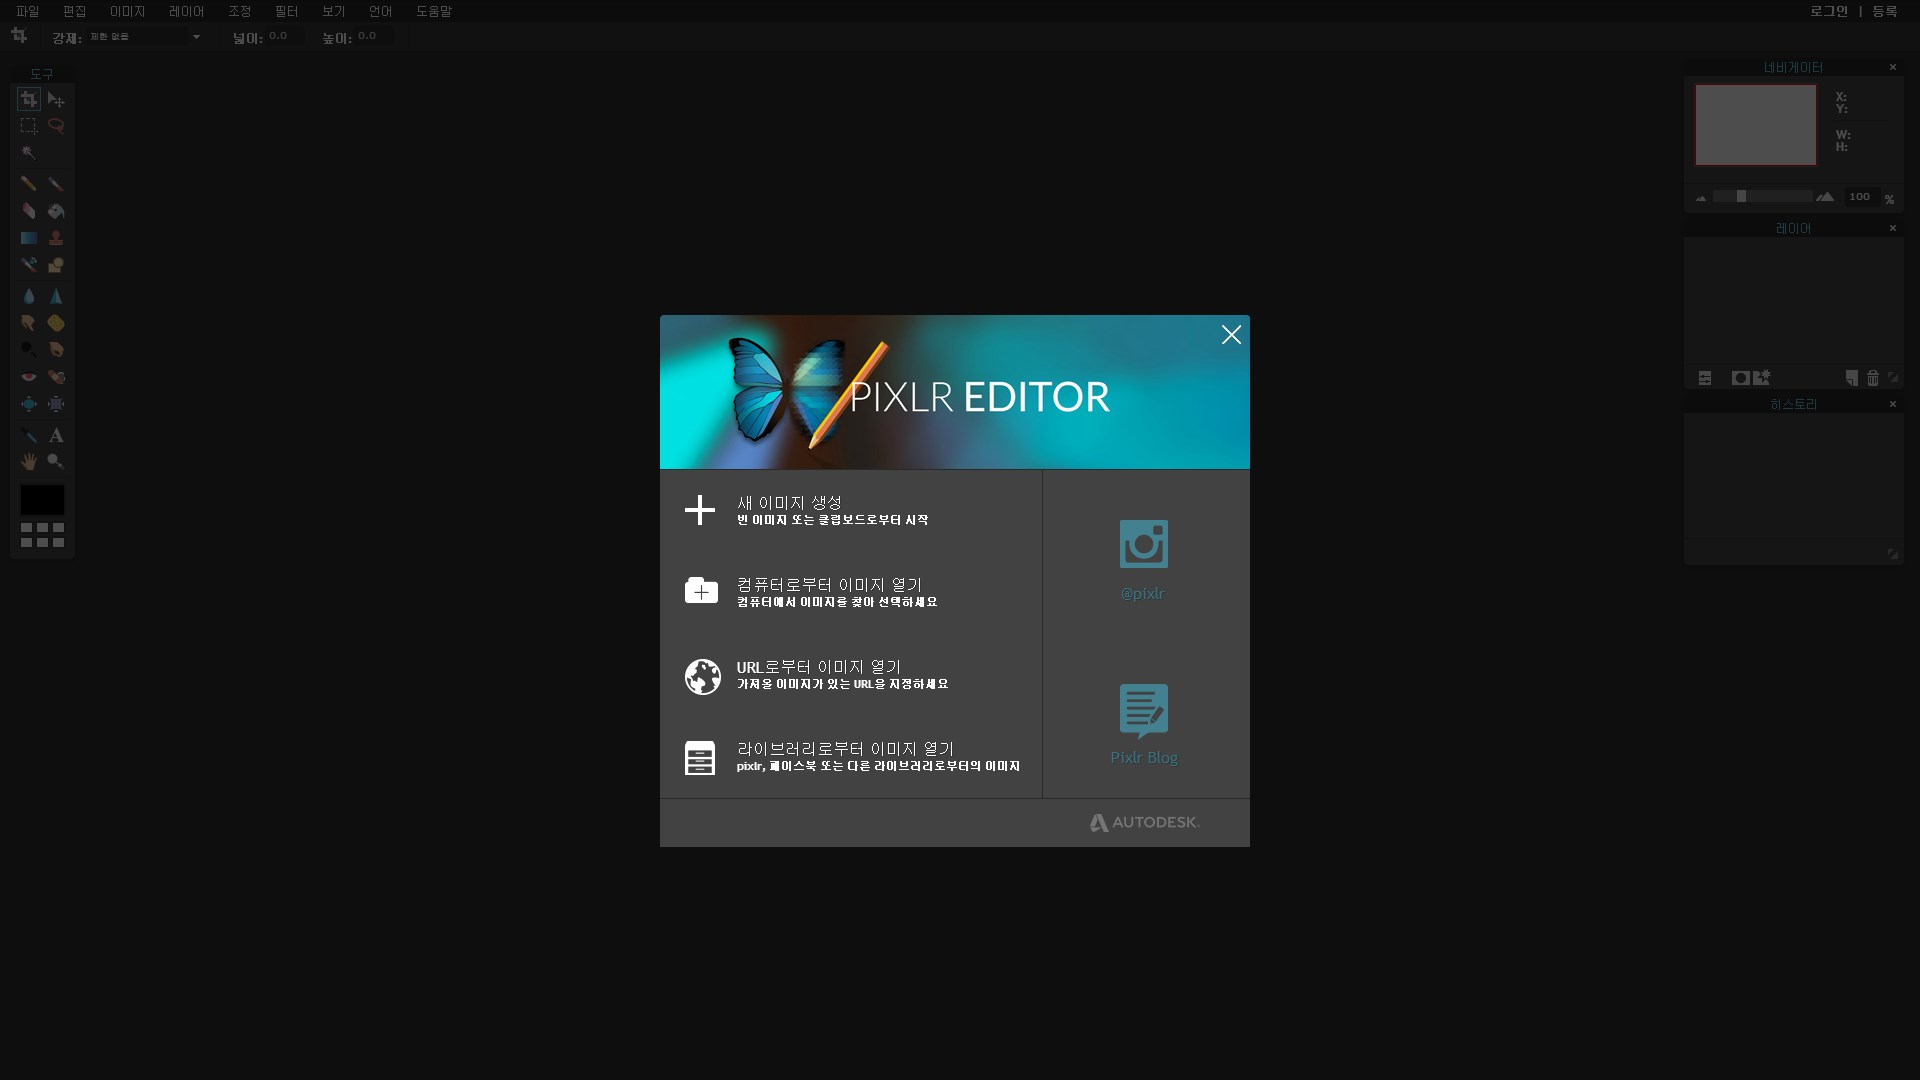Select the Lasso tool

(56, 126)
